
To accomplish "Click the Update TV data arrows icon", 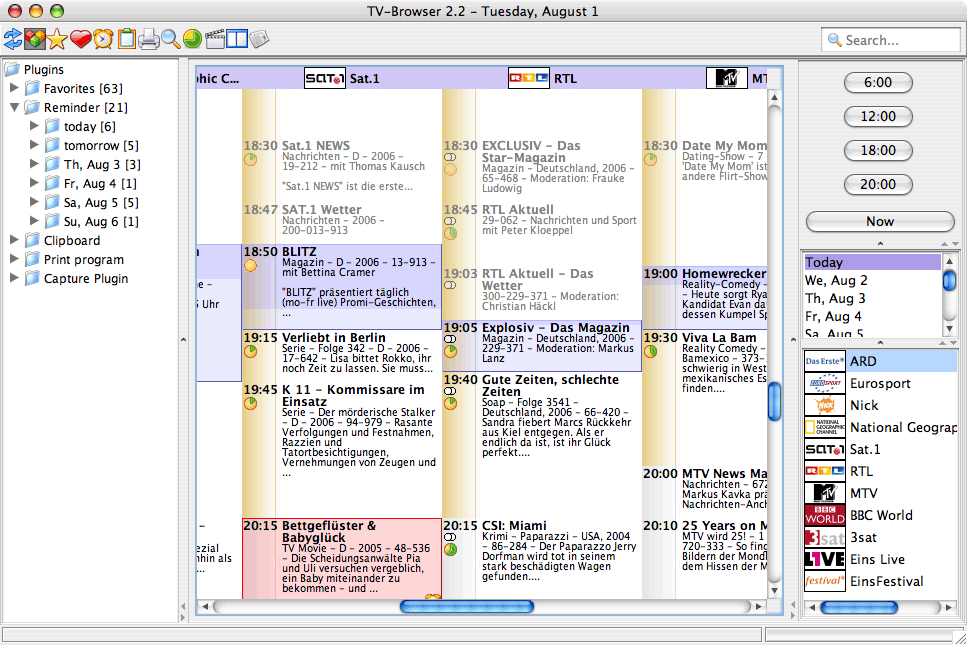I will click(12, 39).
